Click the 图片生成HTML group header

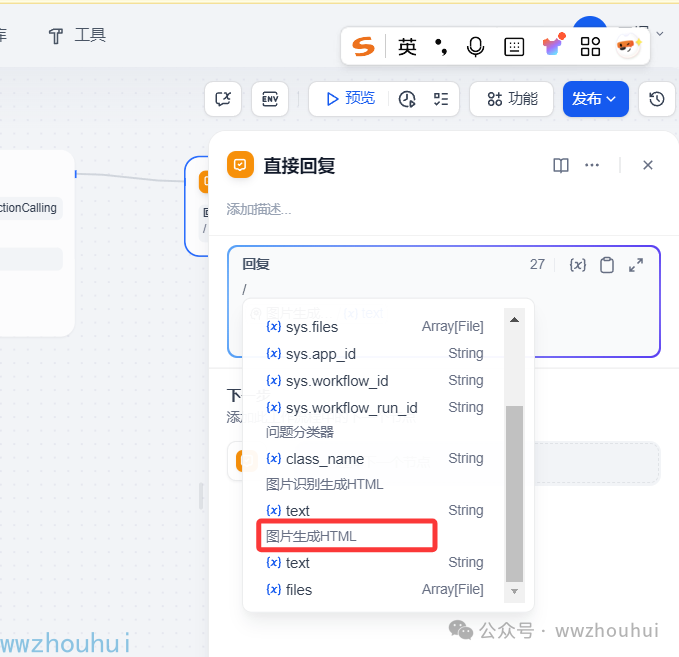coord(311,536)
